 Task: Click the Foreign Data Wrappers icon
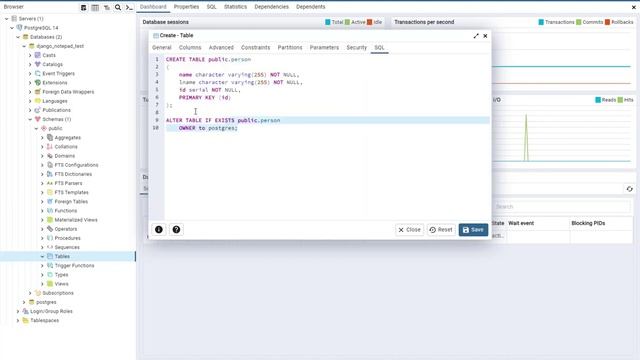pyautogui.click(x=38, y=92)
